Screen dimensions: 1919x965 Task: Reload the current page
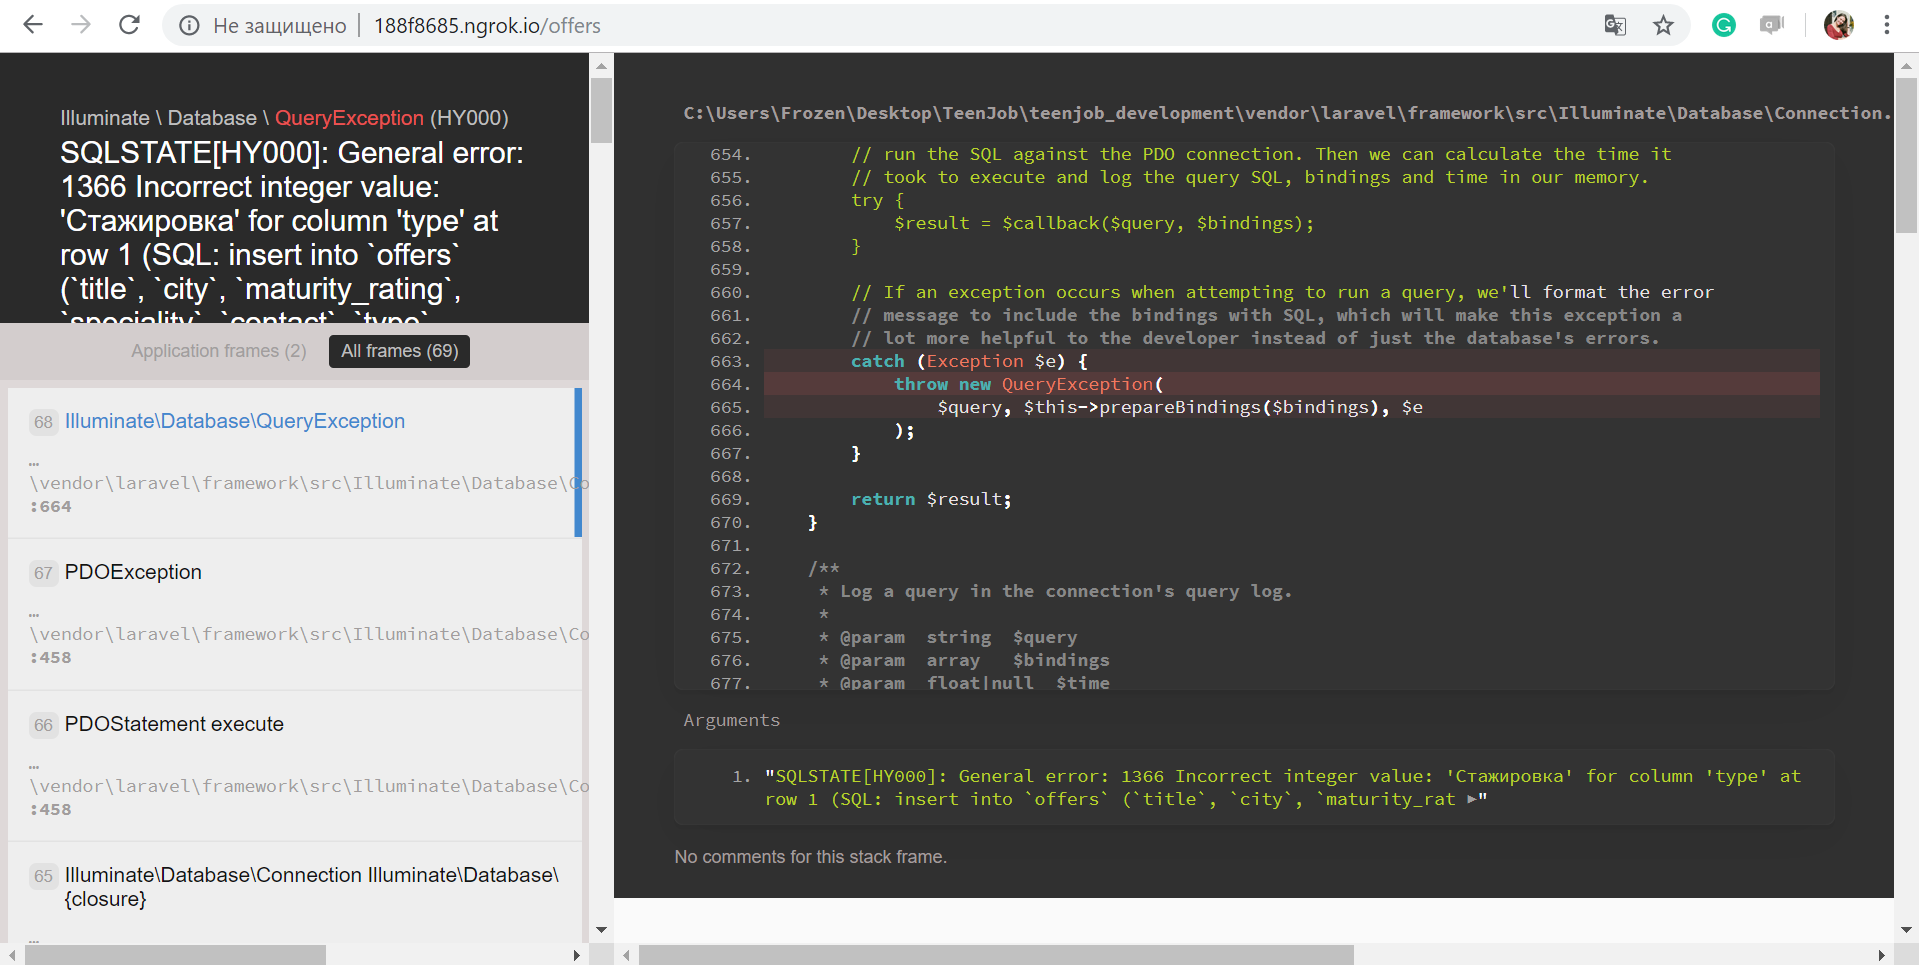tap(129, 25)
